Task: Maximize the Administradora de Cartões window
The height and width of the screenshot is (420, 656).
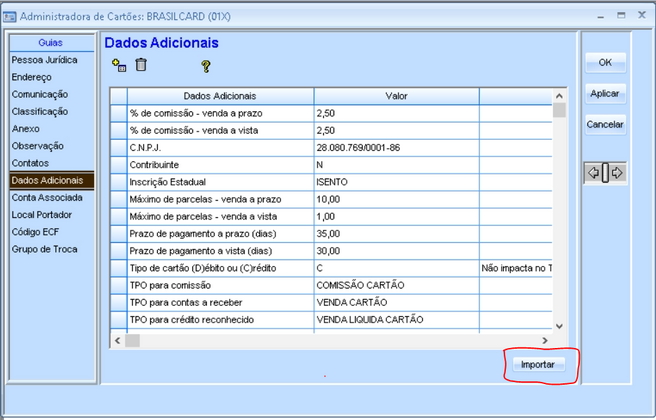Action: tap(621, 15)
